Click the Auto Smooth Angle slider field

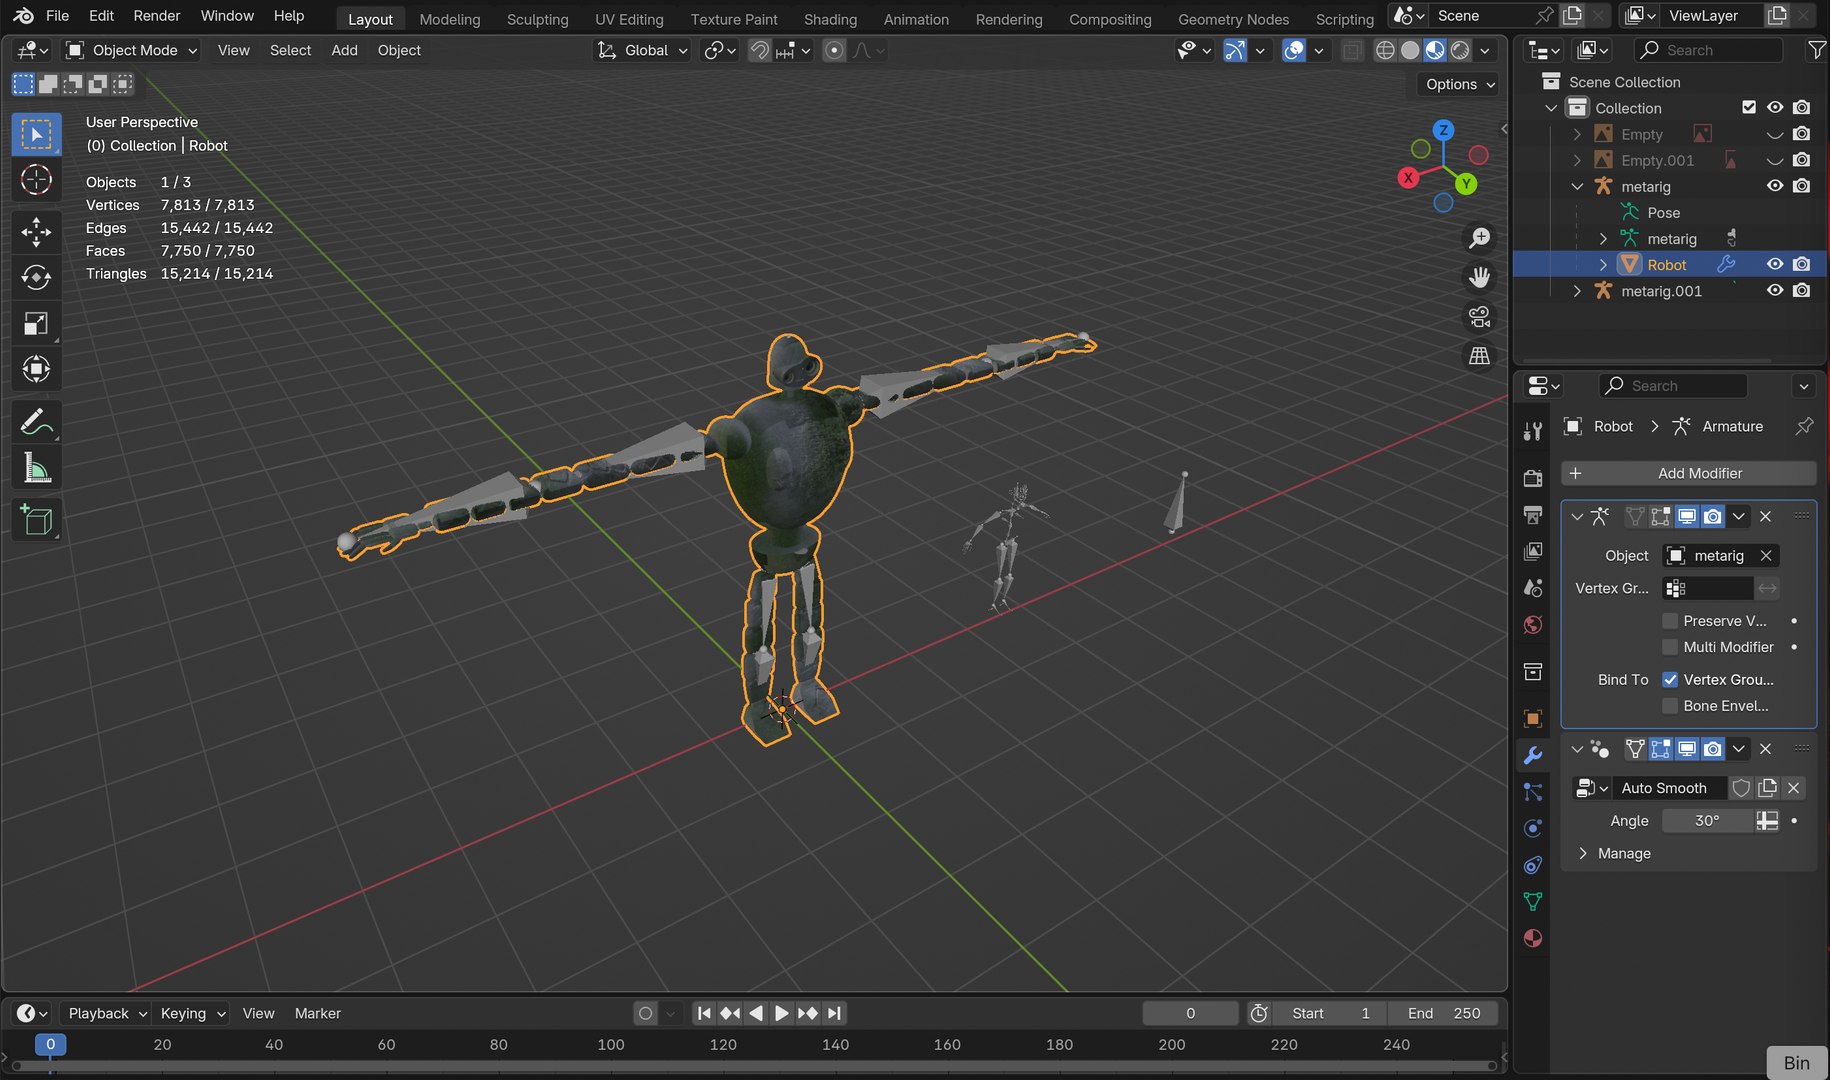tap(1708, 821)
